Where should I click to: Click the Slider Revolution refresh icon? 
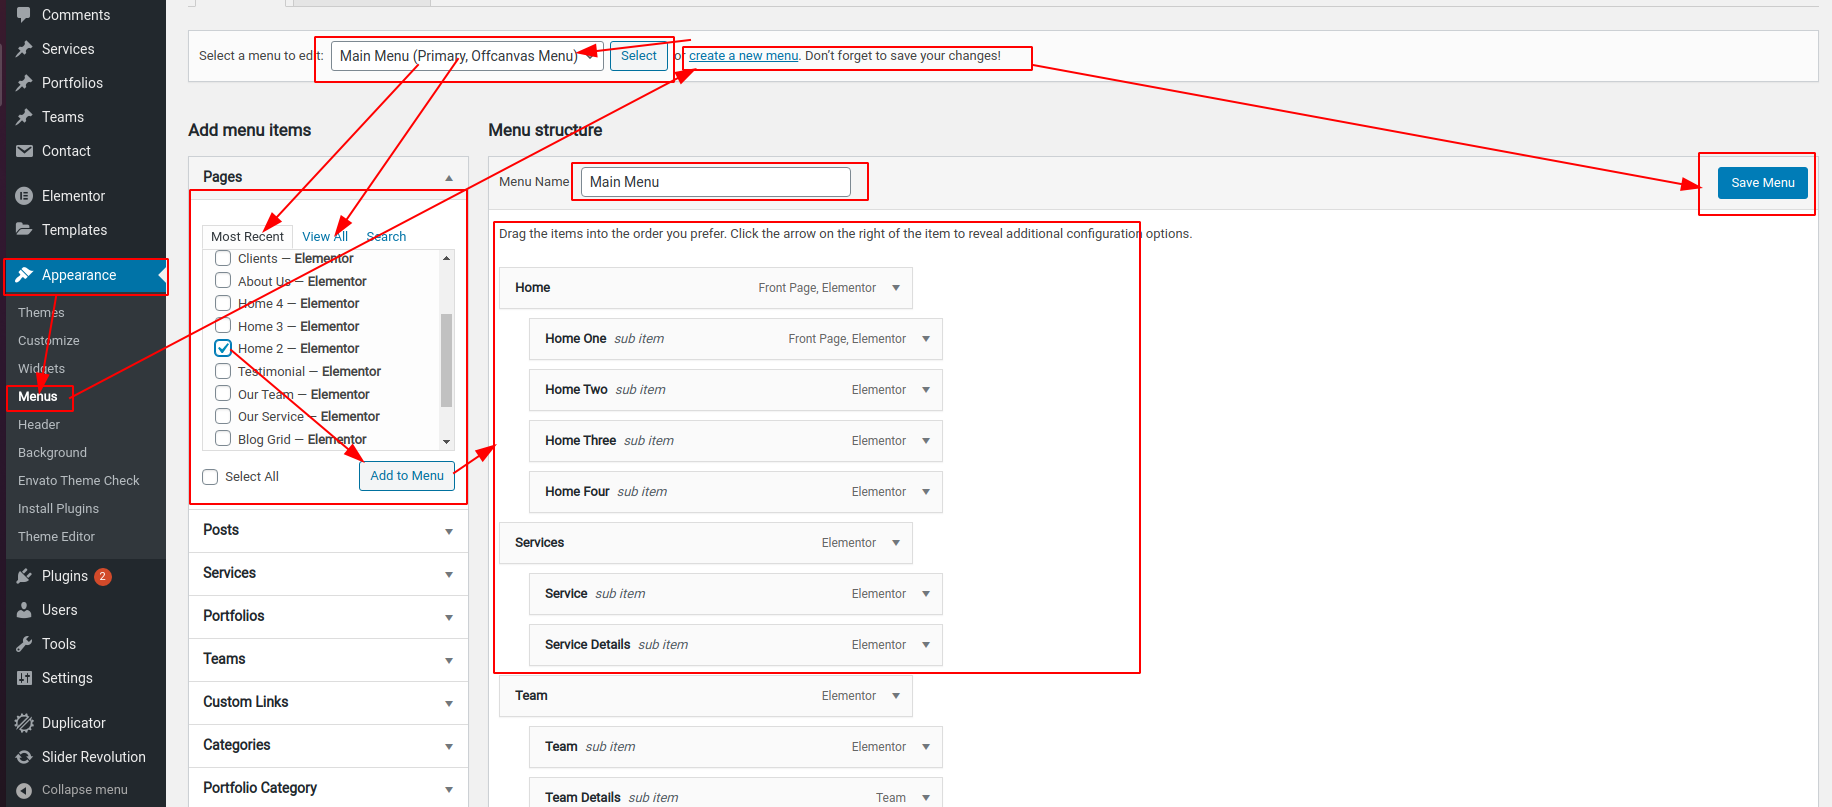pyautogui.click(x=24, y=757)
